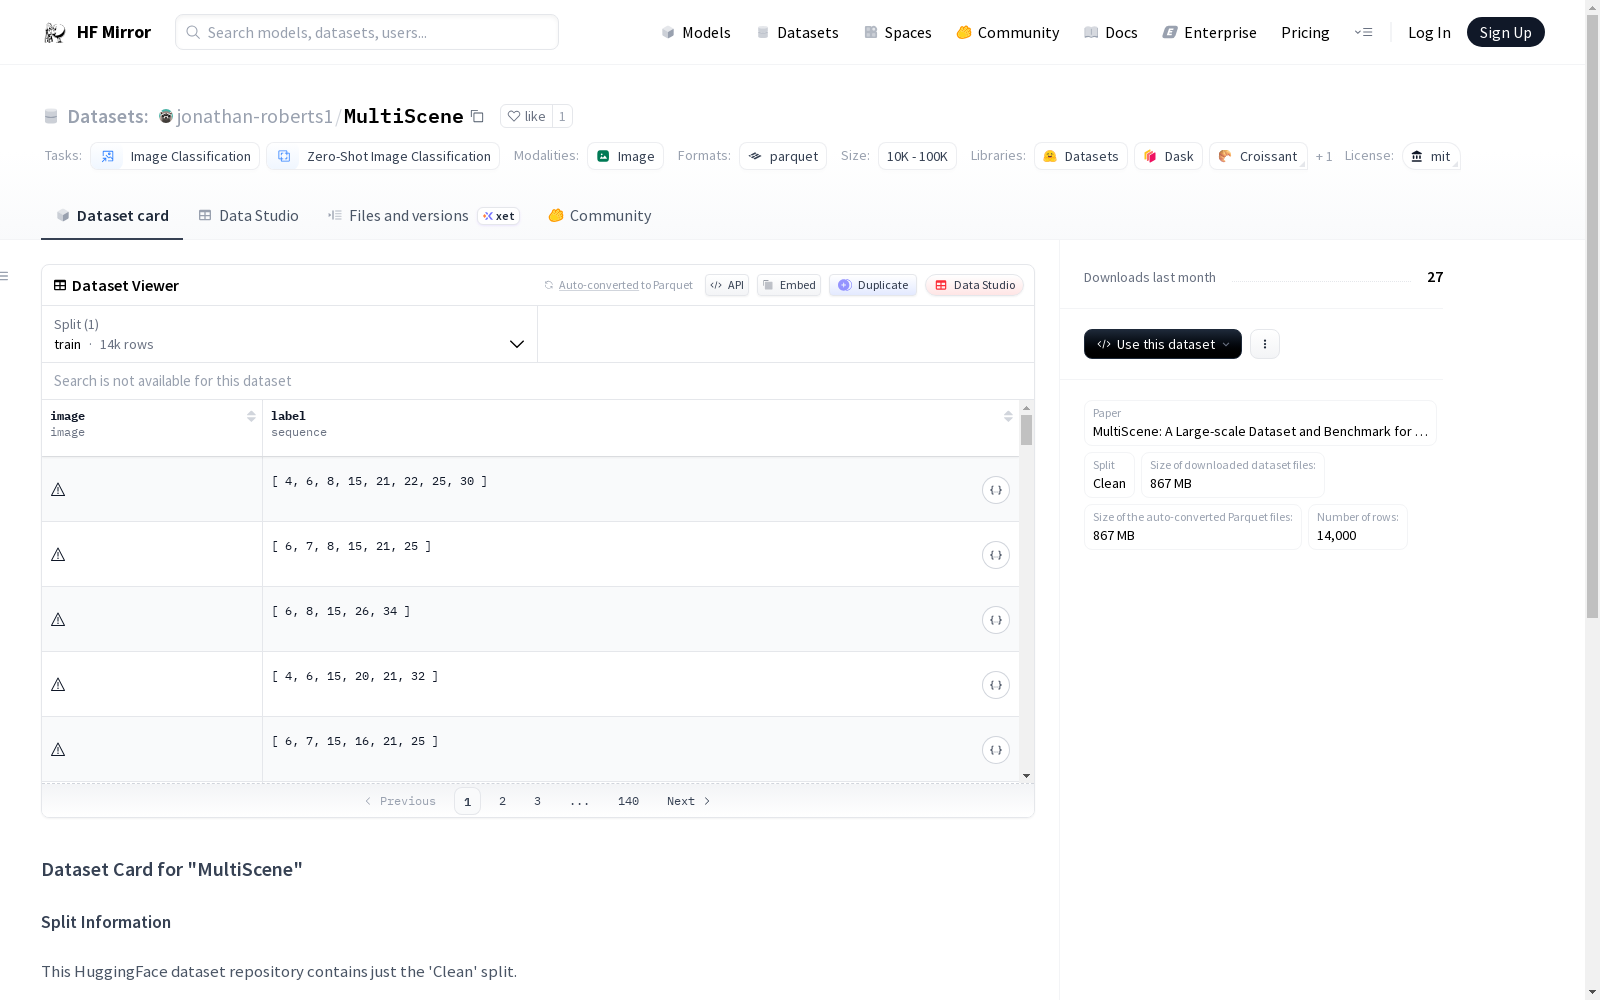This screenshot has height=1000, width=1600.
Task: Open the Files and versions tab
Action: pos(423,216)
